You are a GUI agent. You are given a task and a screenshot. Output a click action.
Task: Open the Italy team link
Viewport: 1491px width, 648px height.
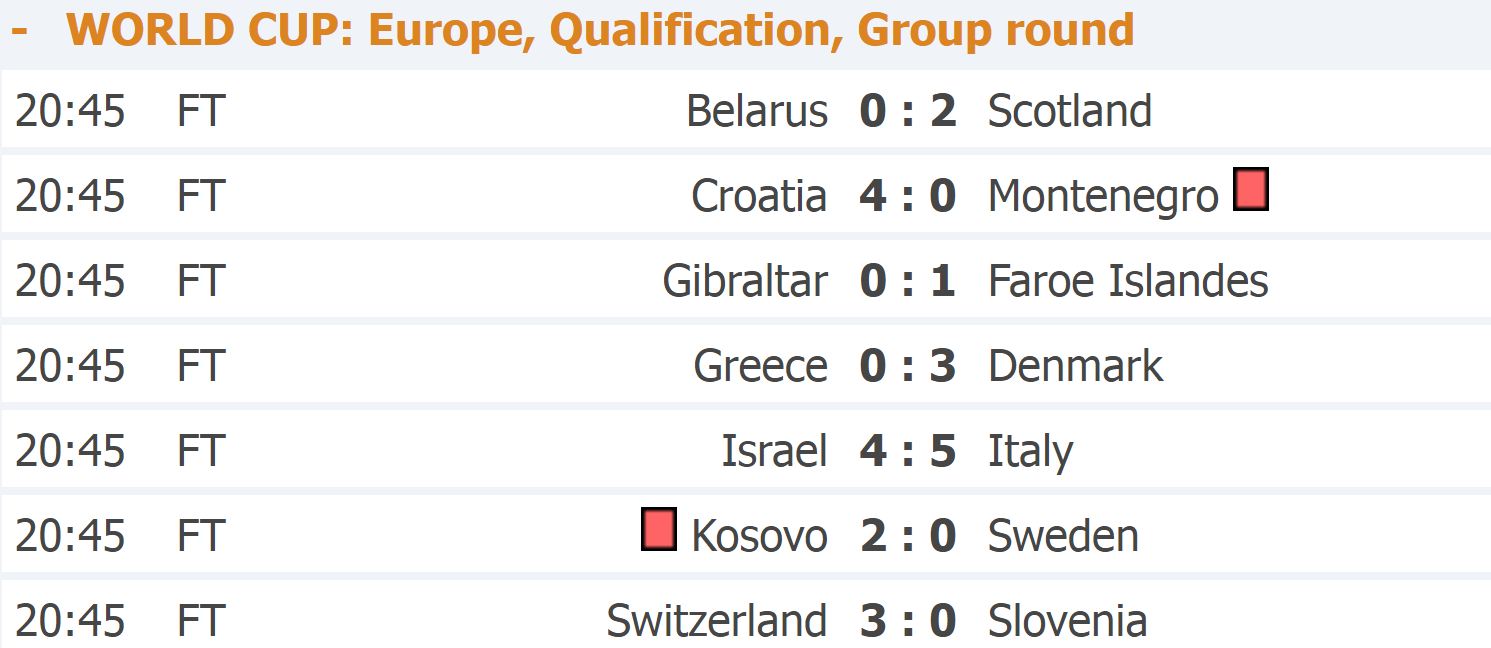[1030, 453]
